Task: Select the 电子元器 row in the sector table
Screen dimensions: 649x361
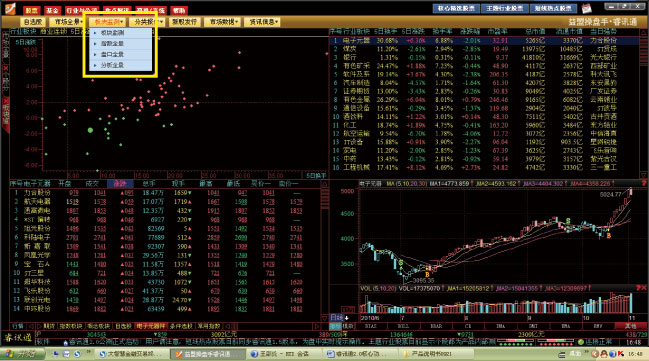Action: (x=484, y=41)
